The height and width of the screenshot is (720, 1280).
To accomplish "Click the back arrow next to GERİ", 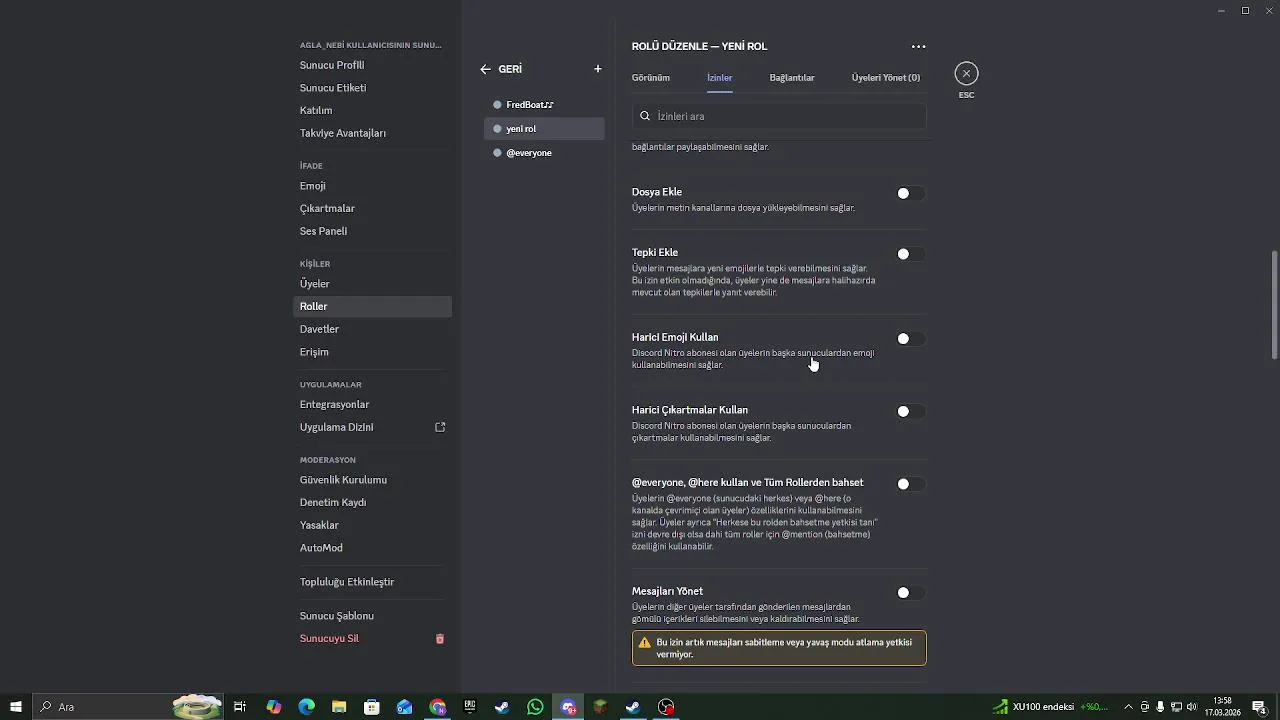I will coord(485,69).
